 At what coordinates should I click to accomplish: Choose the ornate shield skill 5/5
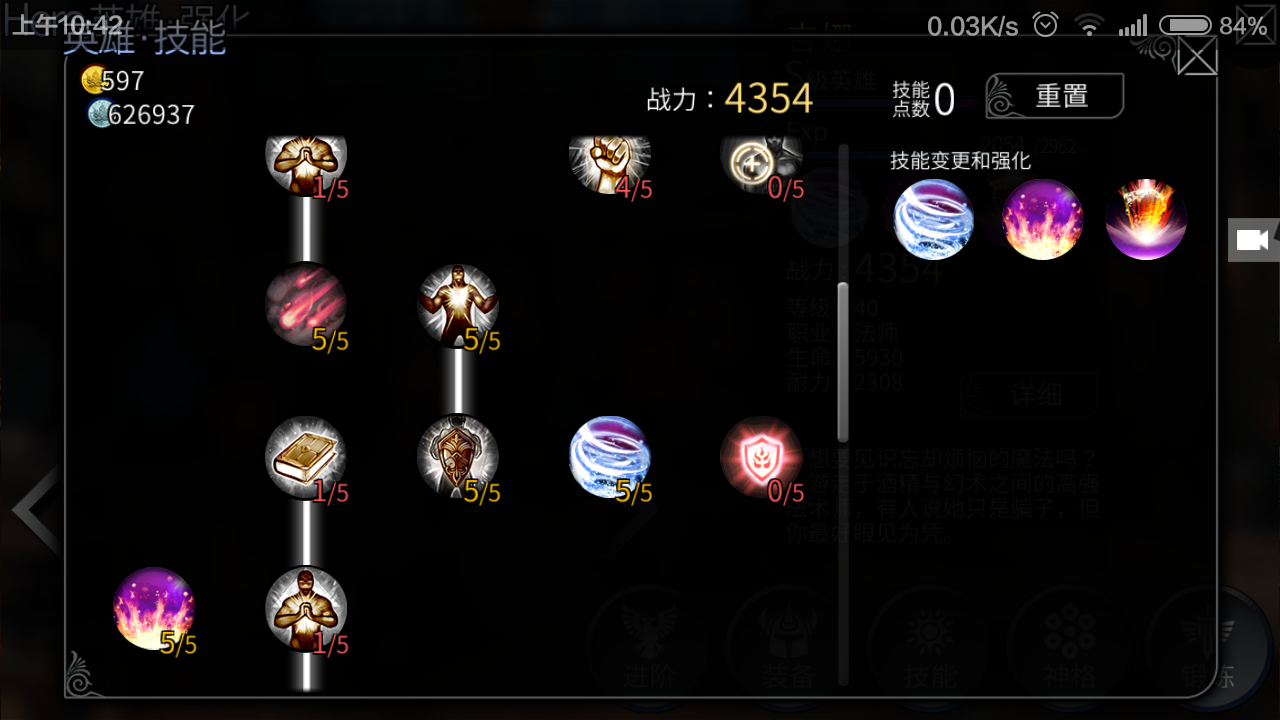click(x=458, y=457)
